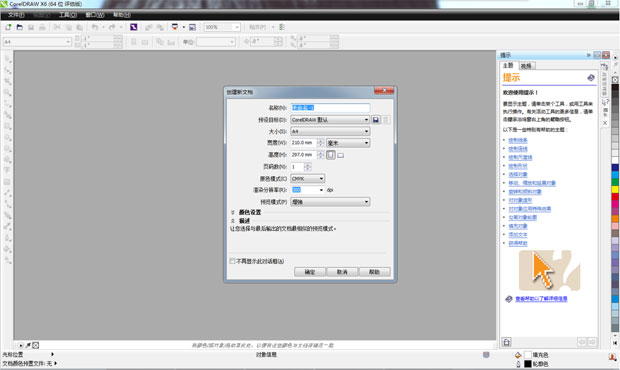Click the fill bucket icon in status bar
Image resolution: width=620 pixels, height=370 pixels.
click(518, 355)
